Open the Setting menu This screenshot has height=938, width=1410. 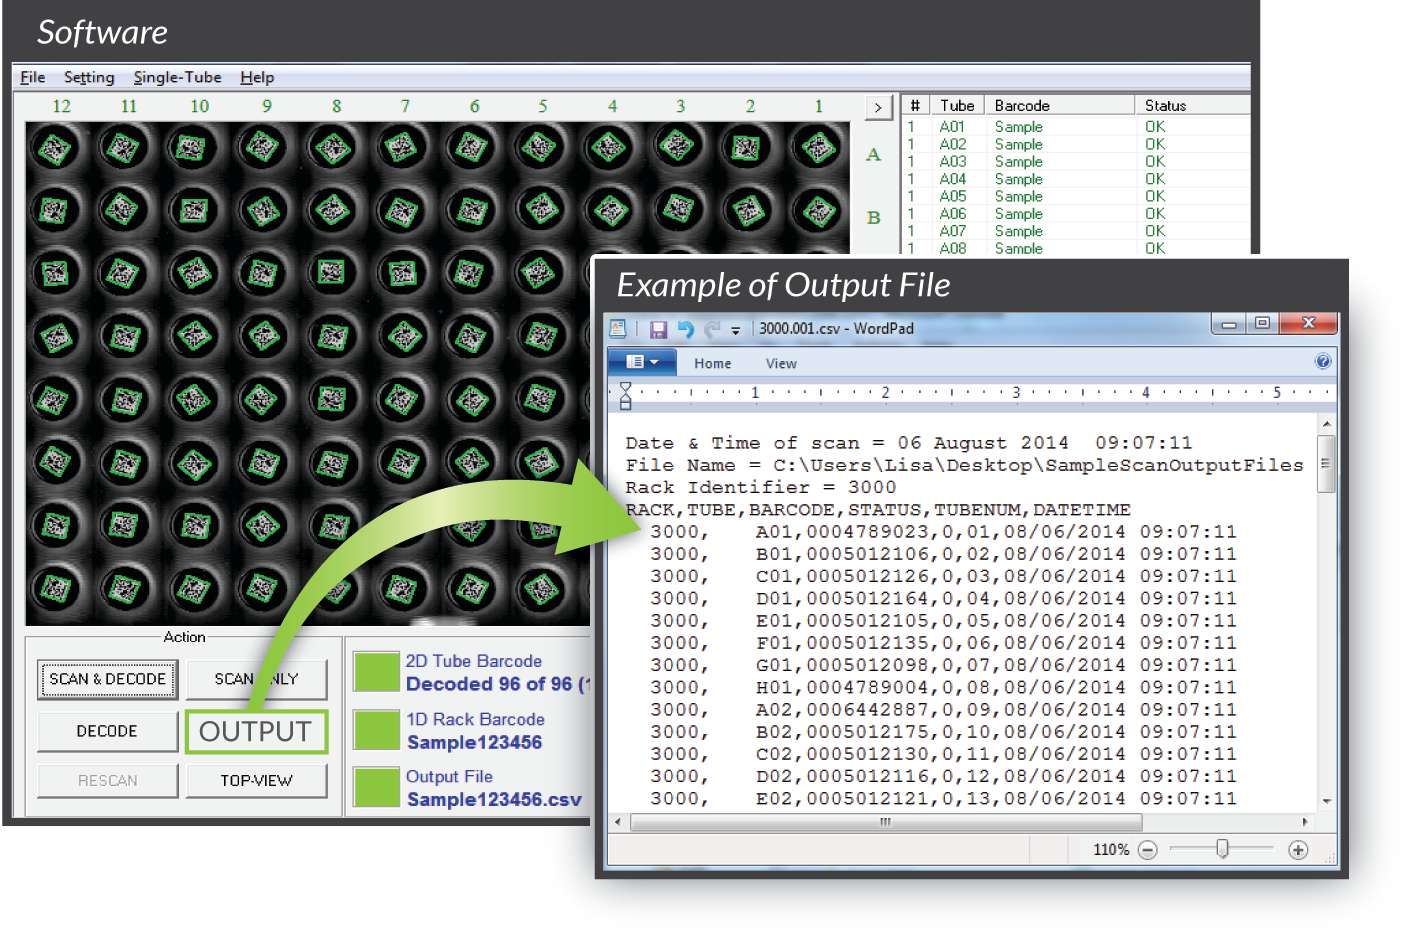click(x=89, y=77)
